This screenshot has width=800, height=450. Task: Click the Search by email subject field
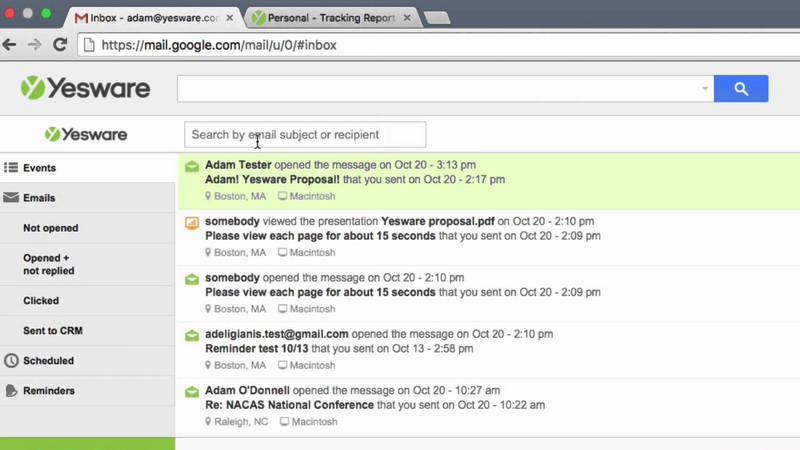point(305,135)
